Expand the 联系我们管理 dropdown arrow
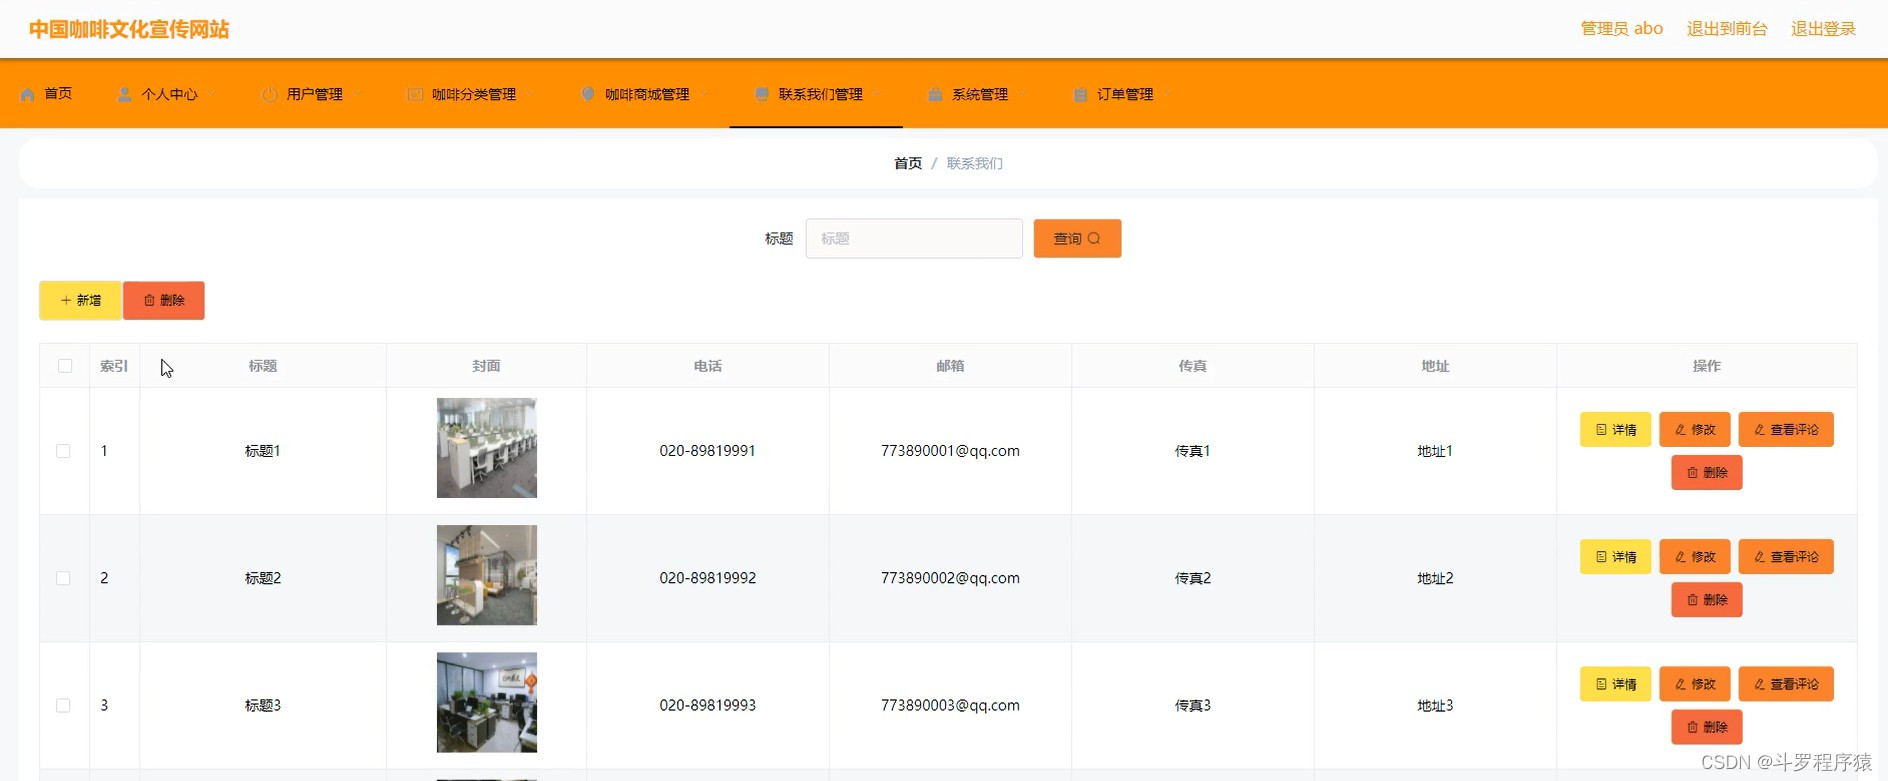 pos(877,94)
